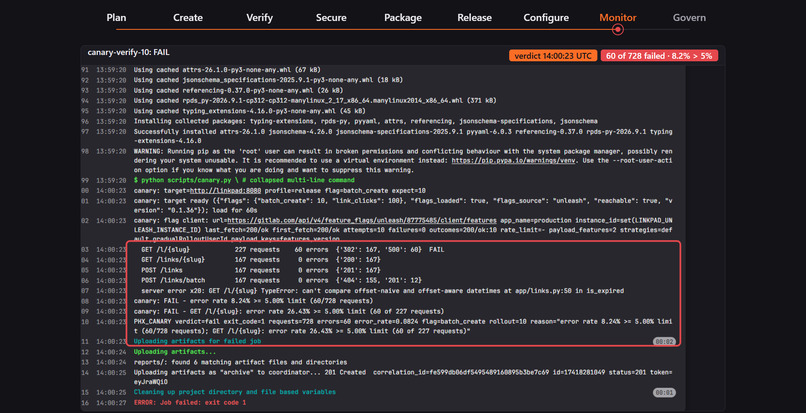Select the Verify stage tab

coord(260,17)
